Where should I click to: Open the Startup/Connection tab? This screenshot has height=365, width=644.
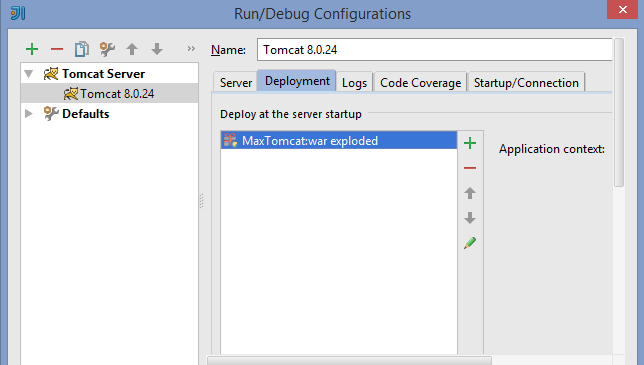click(x=527, y=83)
